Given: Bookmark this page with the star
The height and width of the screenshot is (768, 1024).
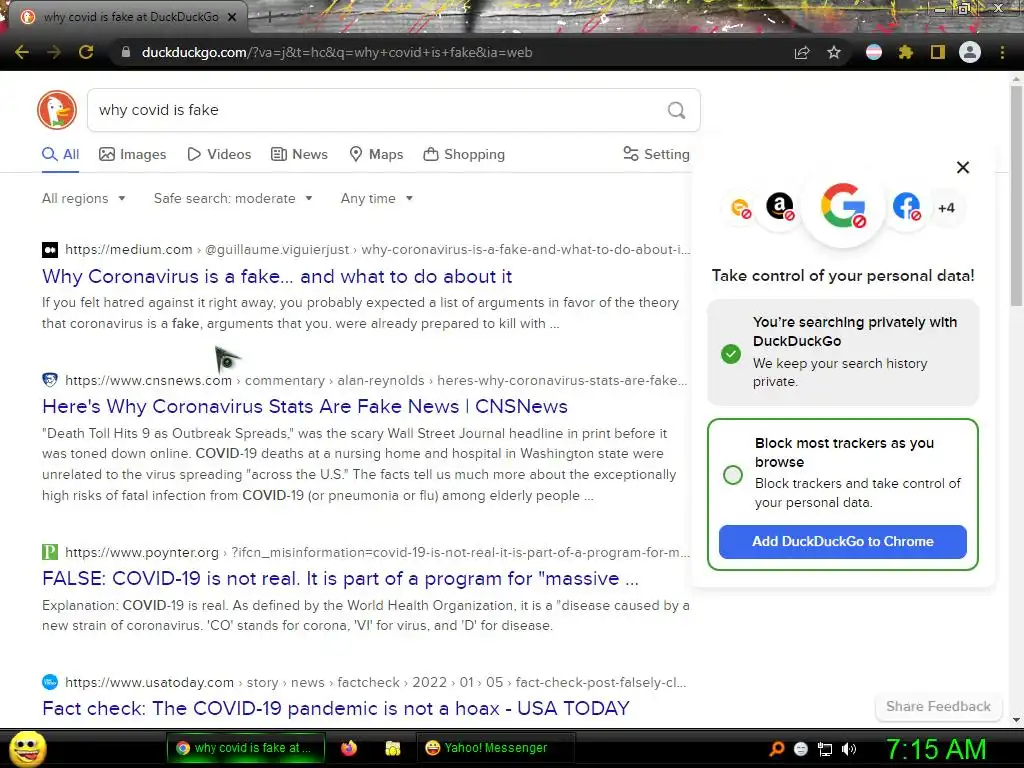Looking at the screenshot, I should tap(834, 52).
